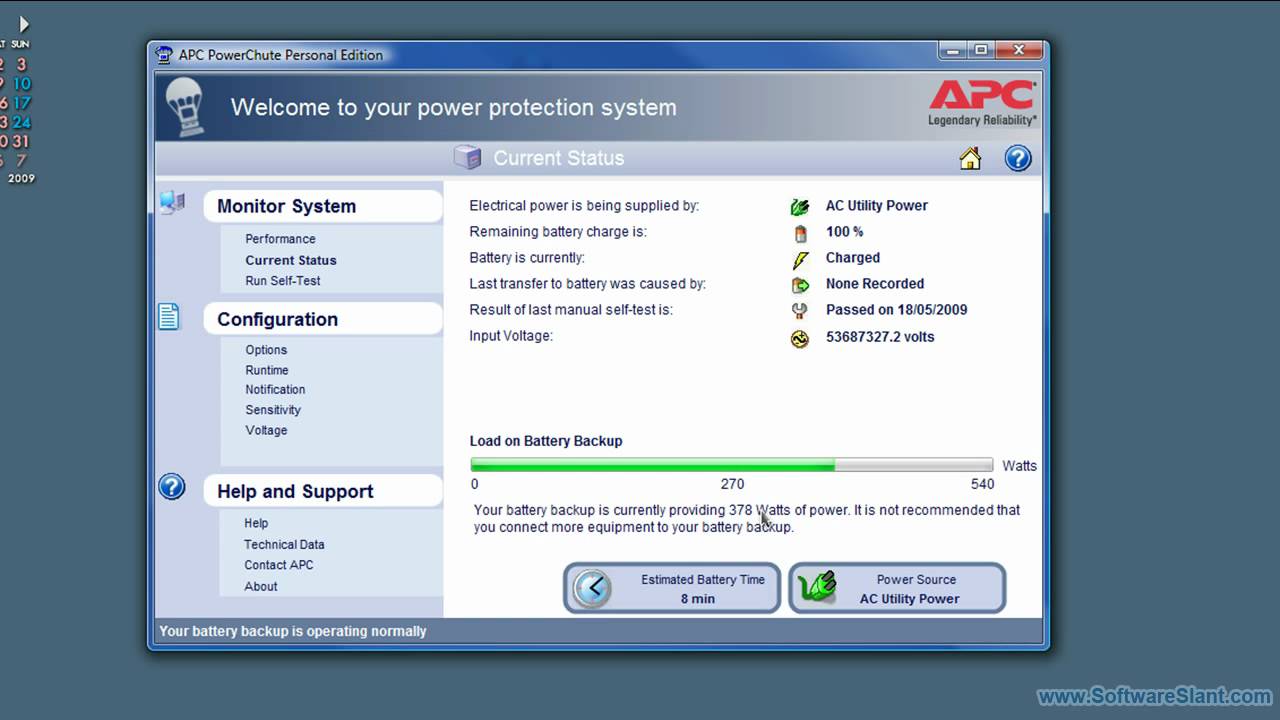The image size is (1280, 720).
Task: Click 'Your battery backup is operating normally' status
Action: tap(293, 631)
